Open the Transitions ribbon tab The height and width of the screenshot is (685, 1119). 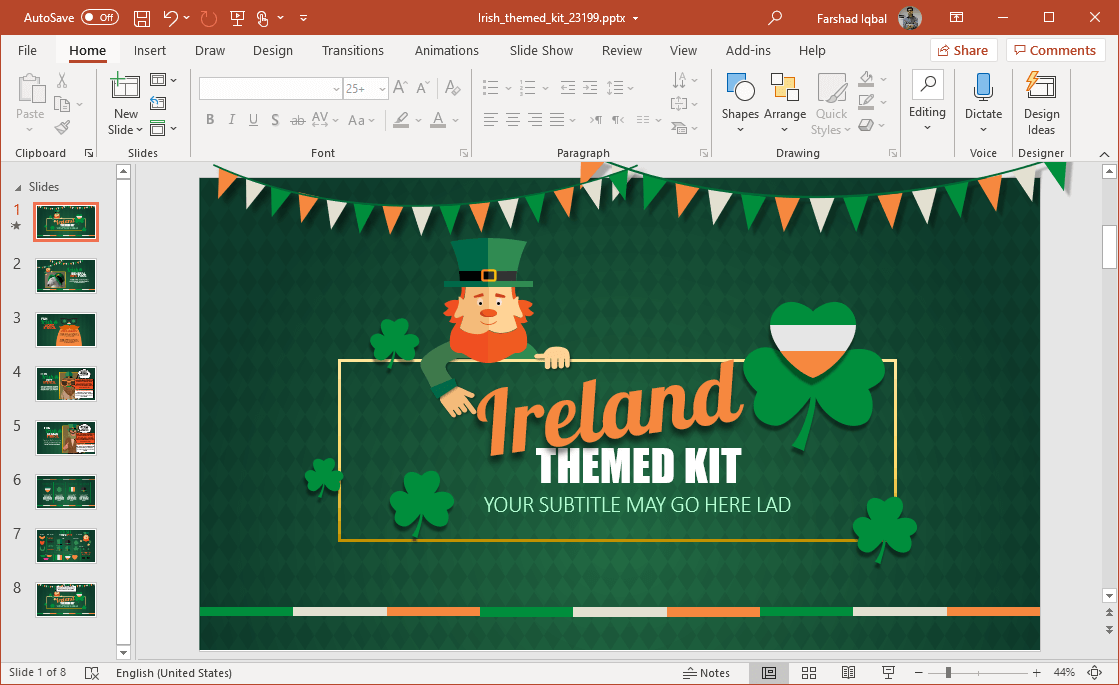tap(352, 51)
